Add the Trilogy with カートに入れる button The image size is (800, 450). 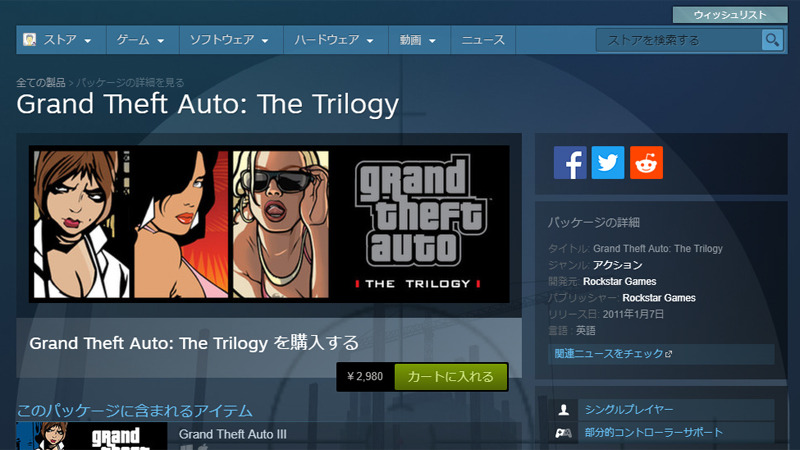pyautogui.click(x=451, y=377)
